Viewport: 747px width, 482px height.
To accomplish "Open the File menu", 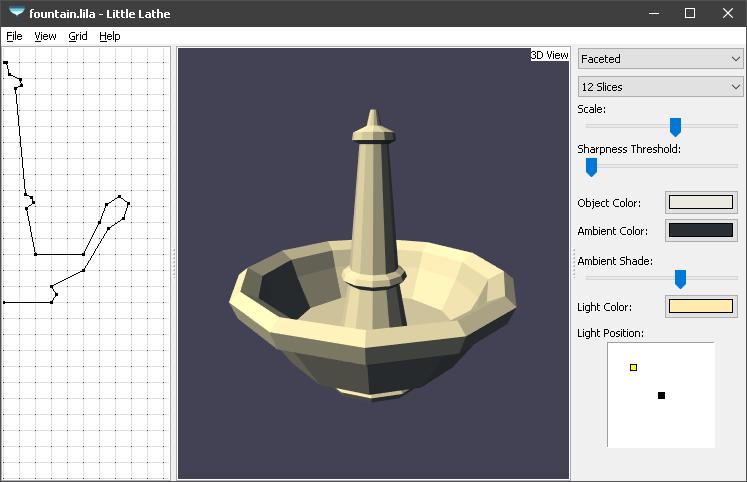I will 14,36.
